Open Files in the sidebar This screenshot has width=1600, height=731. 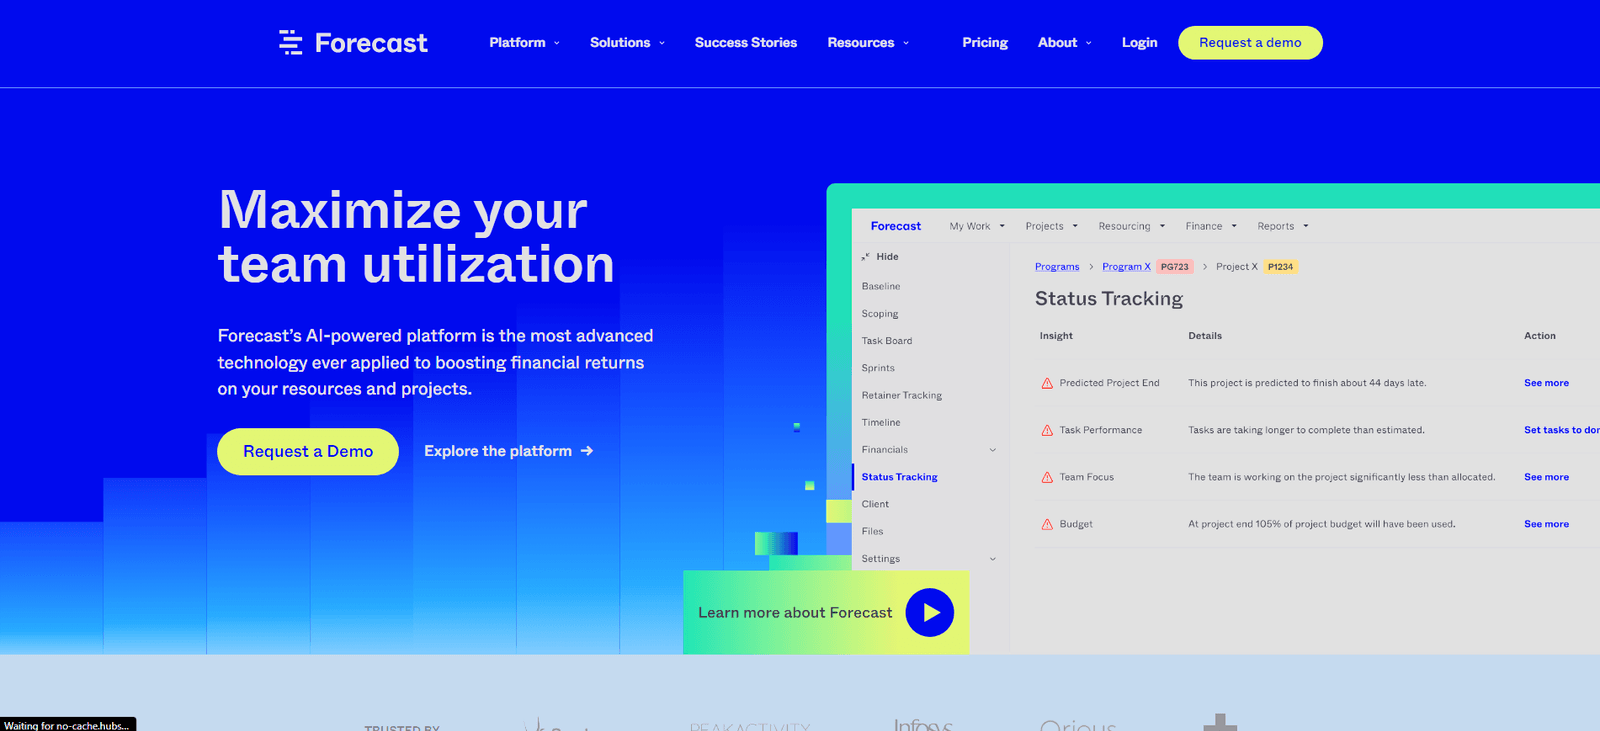[873, 531]
